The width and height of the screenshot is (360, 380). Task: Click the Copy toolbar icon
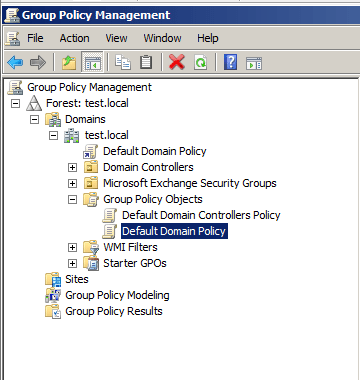[x=123, y=62]
